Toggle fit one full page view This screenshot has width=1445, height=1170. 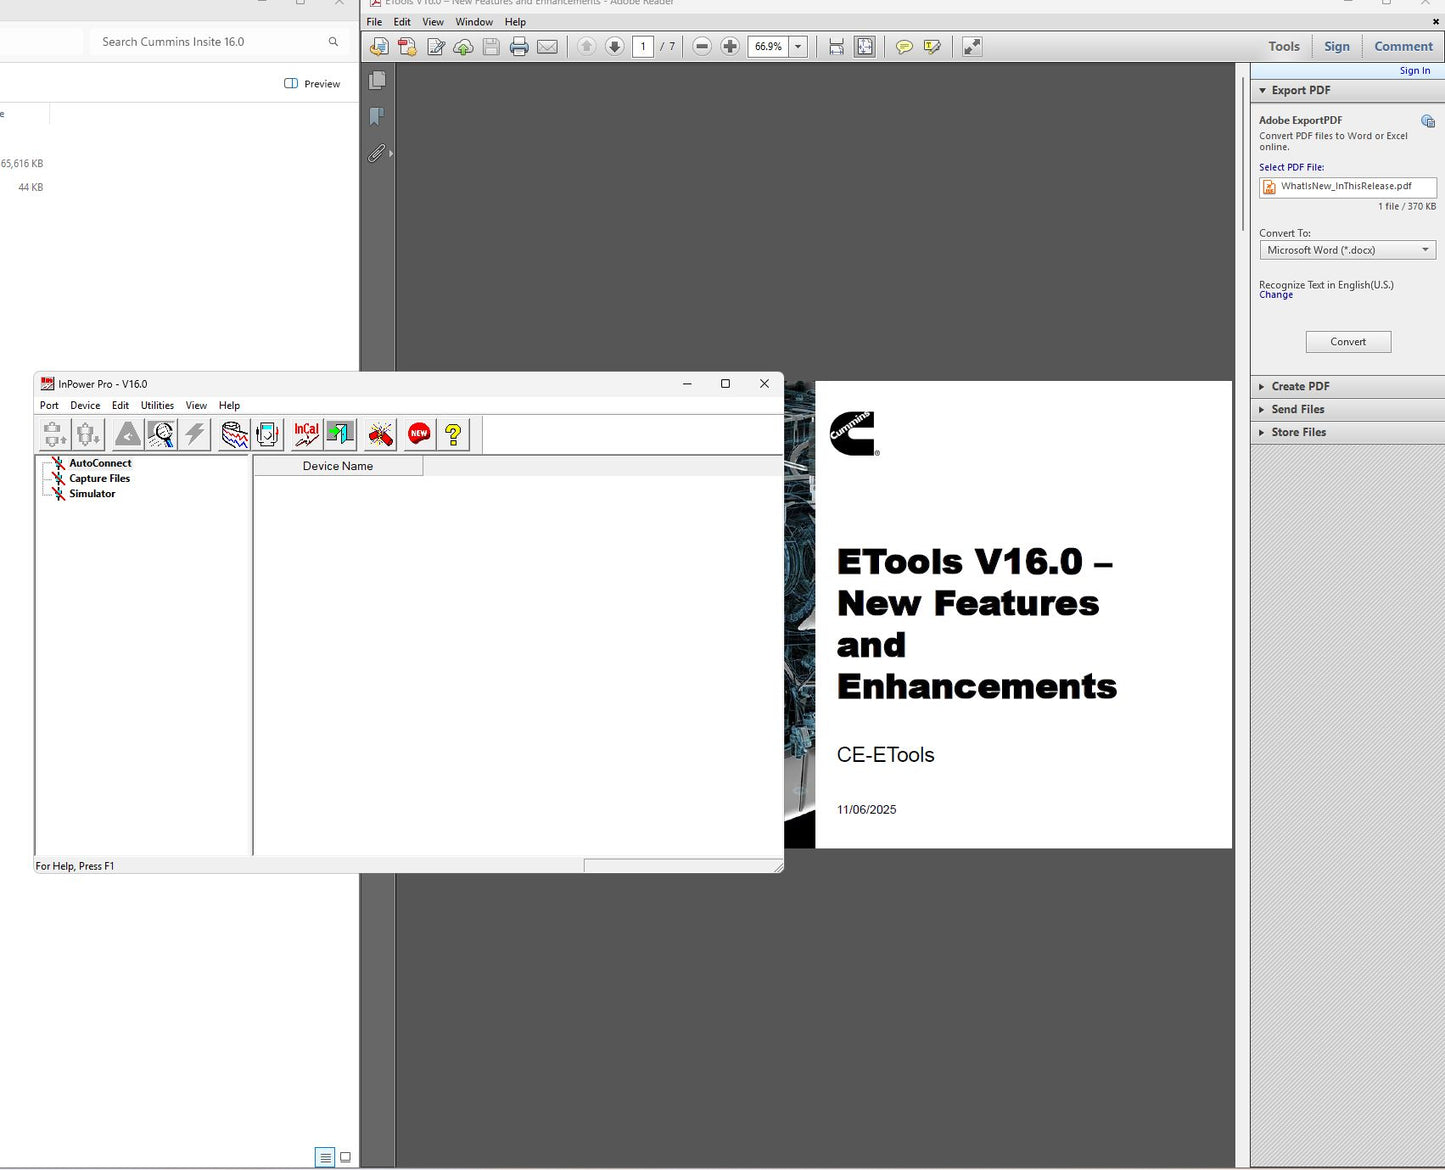tap(864, 47)
